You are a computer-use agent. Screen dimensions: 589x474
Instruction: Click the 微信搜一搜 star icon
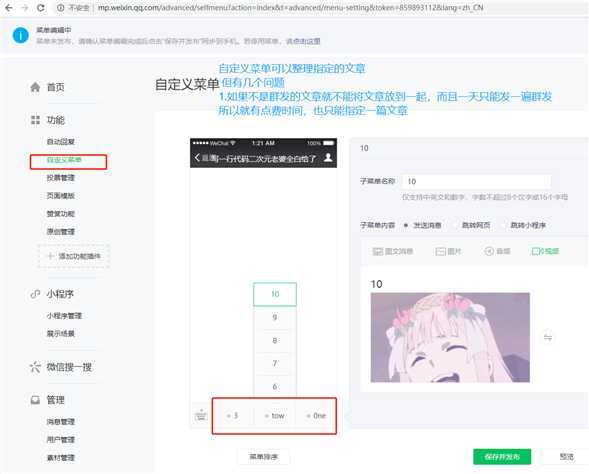35,367
